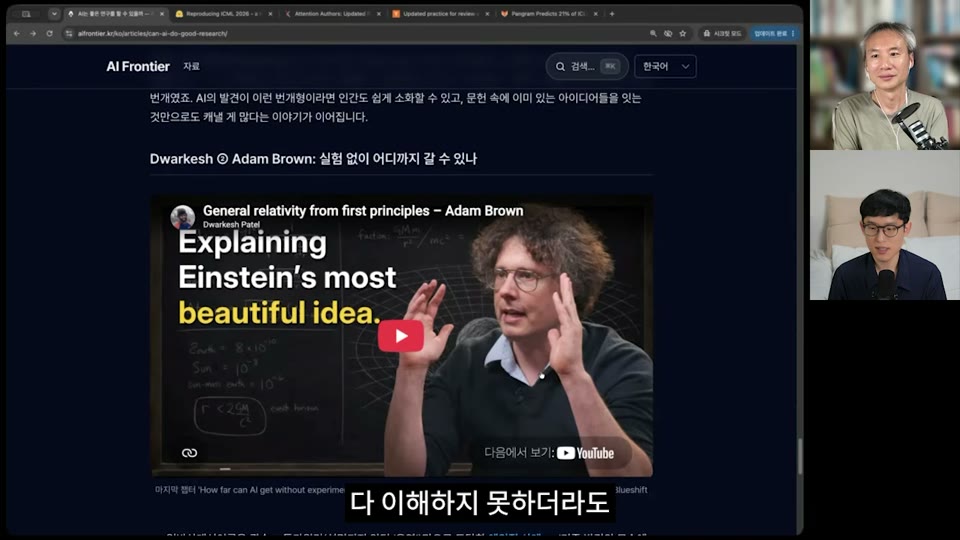960x540 pixels.
Task: Open the tab search dropdown arrow
Action: point(54,13)
